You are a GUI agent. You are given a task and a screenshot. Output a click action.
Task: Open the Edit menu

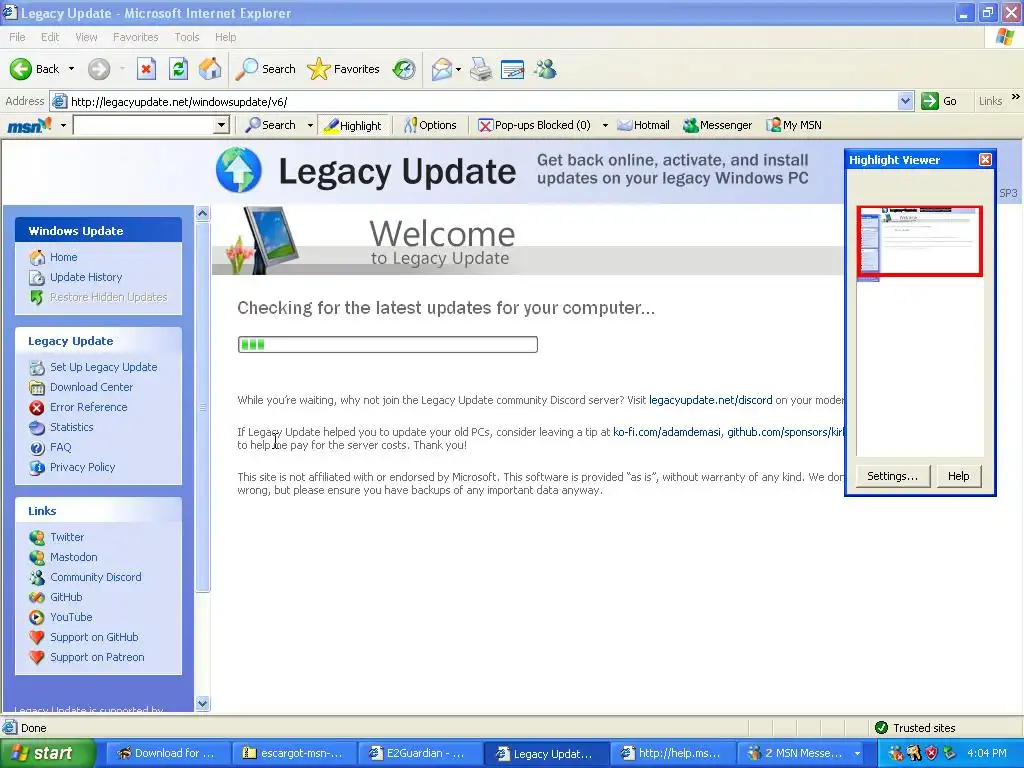50,37
